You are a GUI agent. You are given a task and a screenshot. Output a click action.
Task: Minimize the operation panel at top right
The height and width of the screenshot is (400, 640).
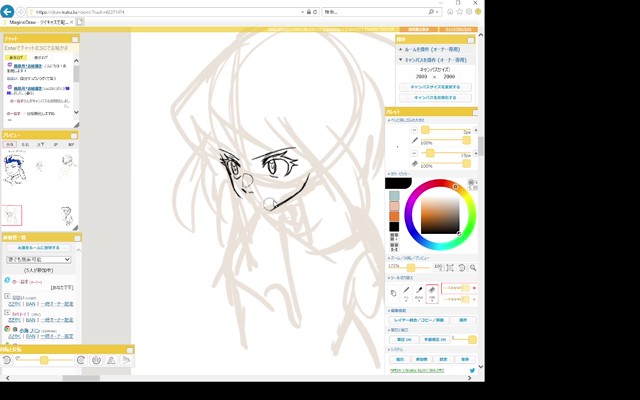click(x=471, y=40)
